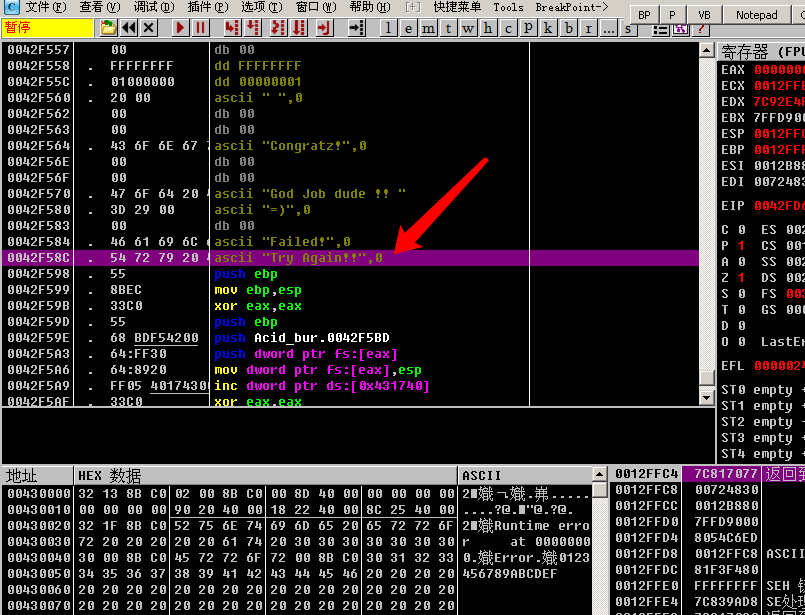This screenshot has height=615, width=805.
Task: Open references 'r' toolbar button
Action: point(588,28)
